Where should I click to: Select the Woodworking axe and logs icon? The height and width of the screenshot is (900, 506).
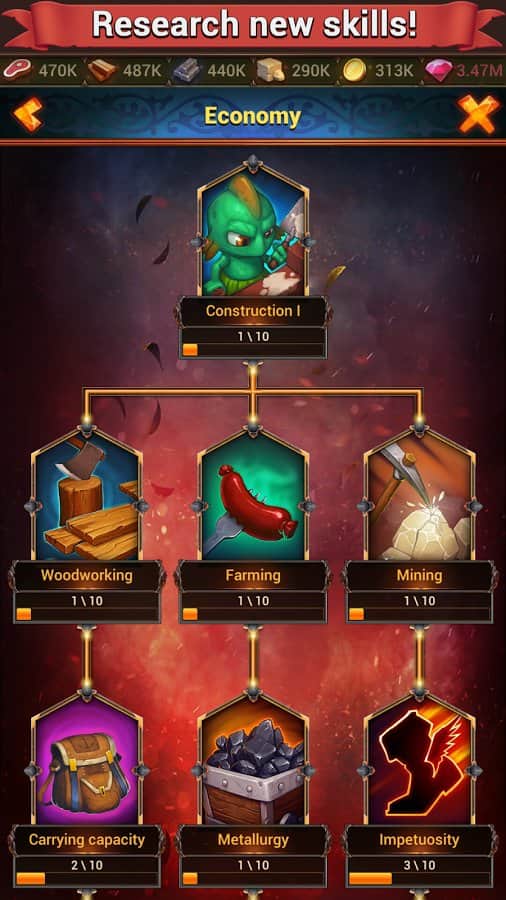pos(87,495)
